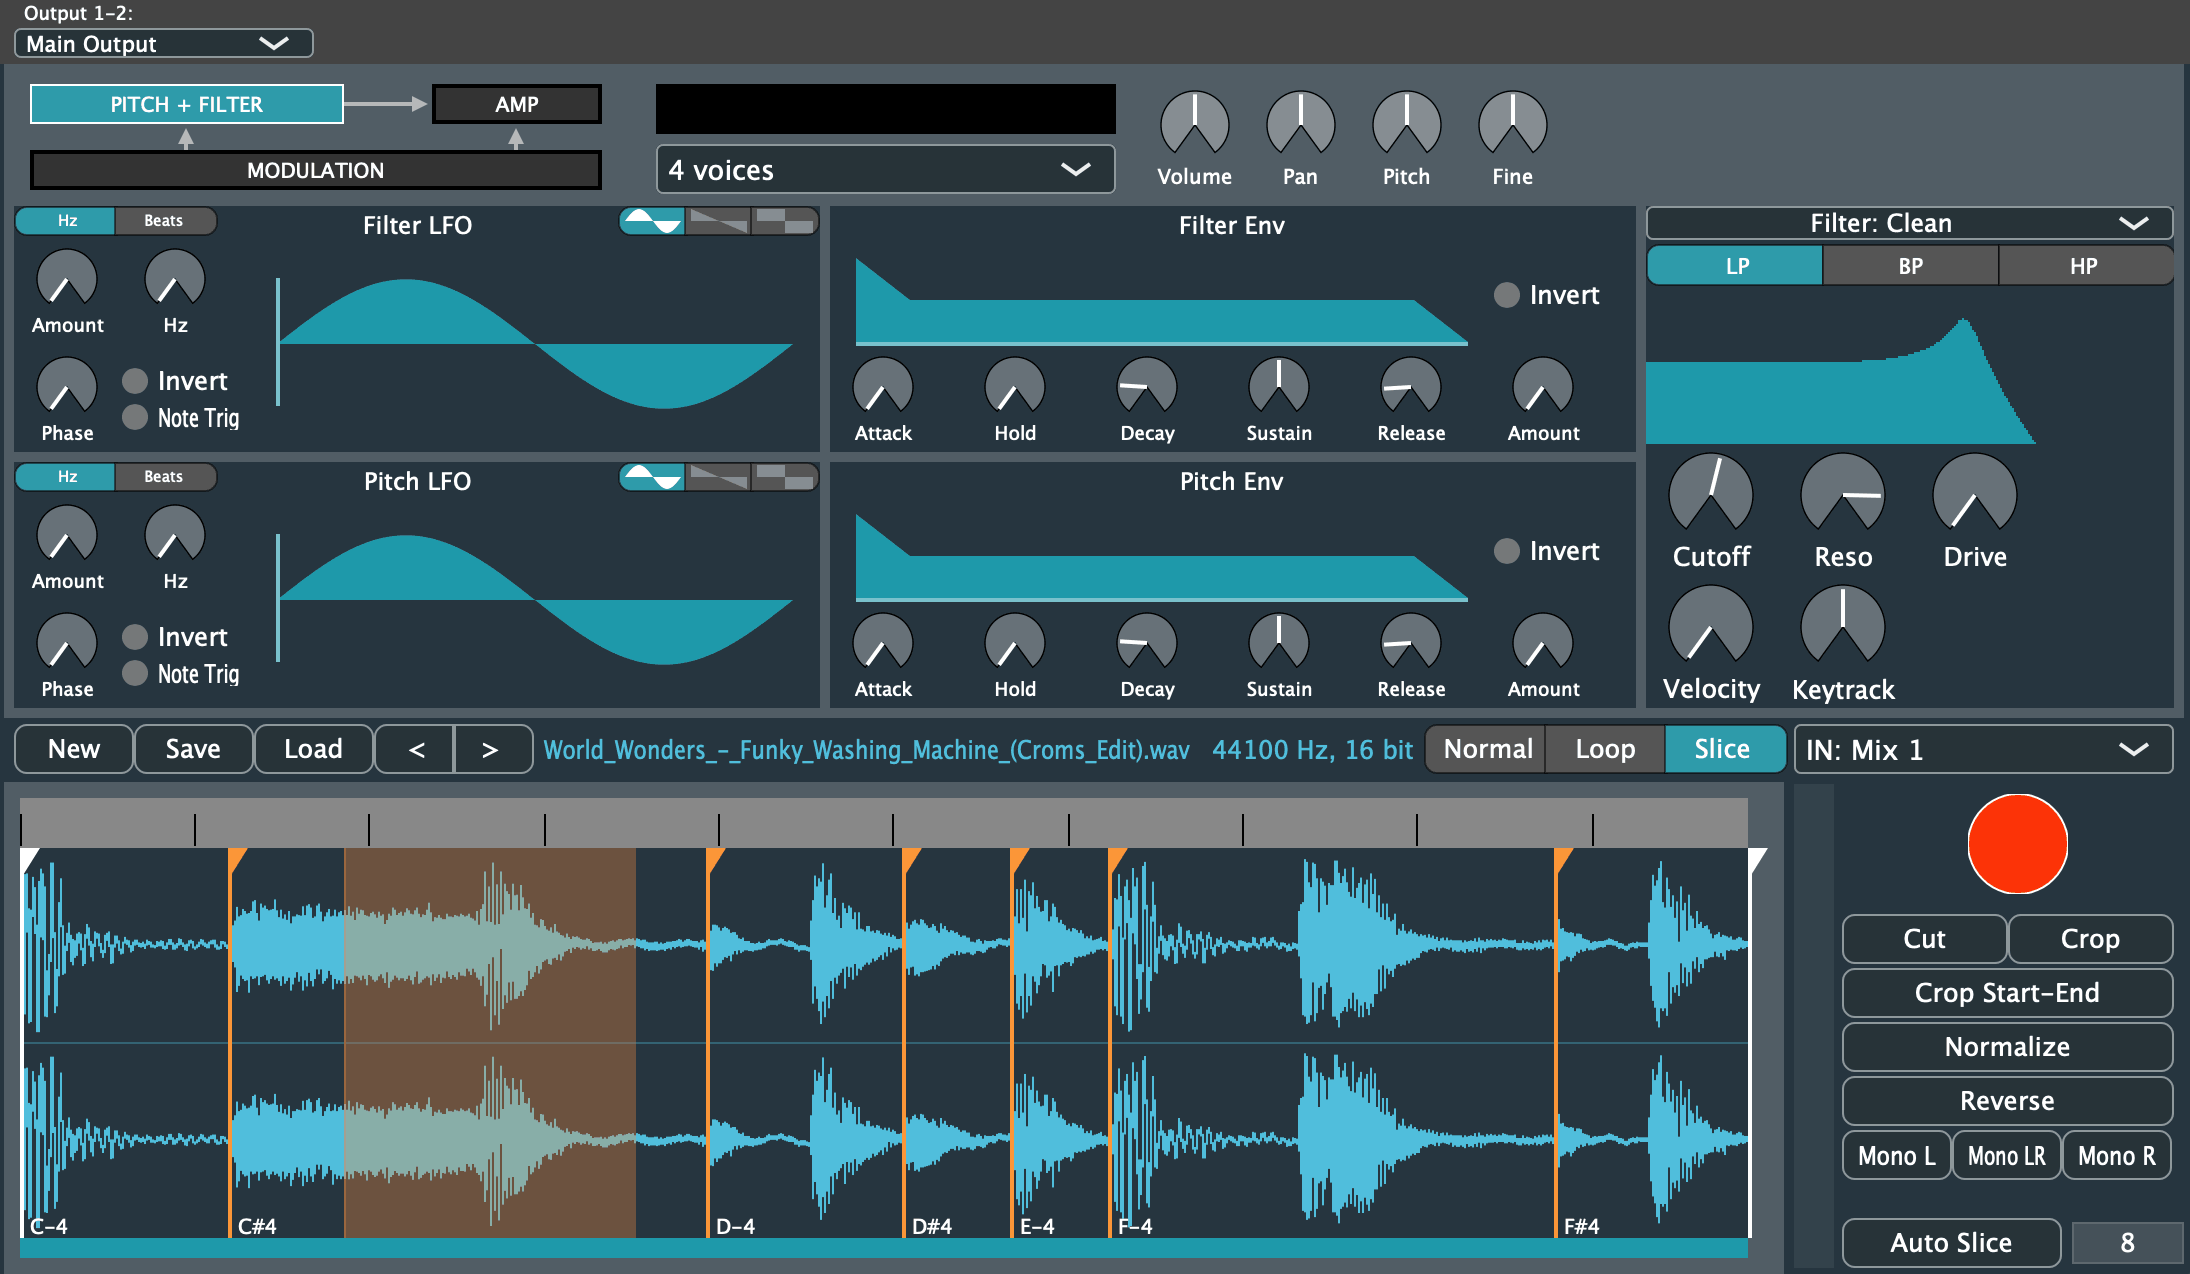2190x1274 pixels.
Task: Enable Invert in Filter LFO
Action: (x=135, y=381)
